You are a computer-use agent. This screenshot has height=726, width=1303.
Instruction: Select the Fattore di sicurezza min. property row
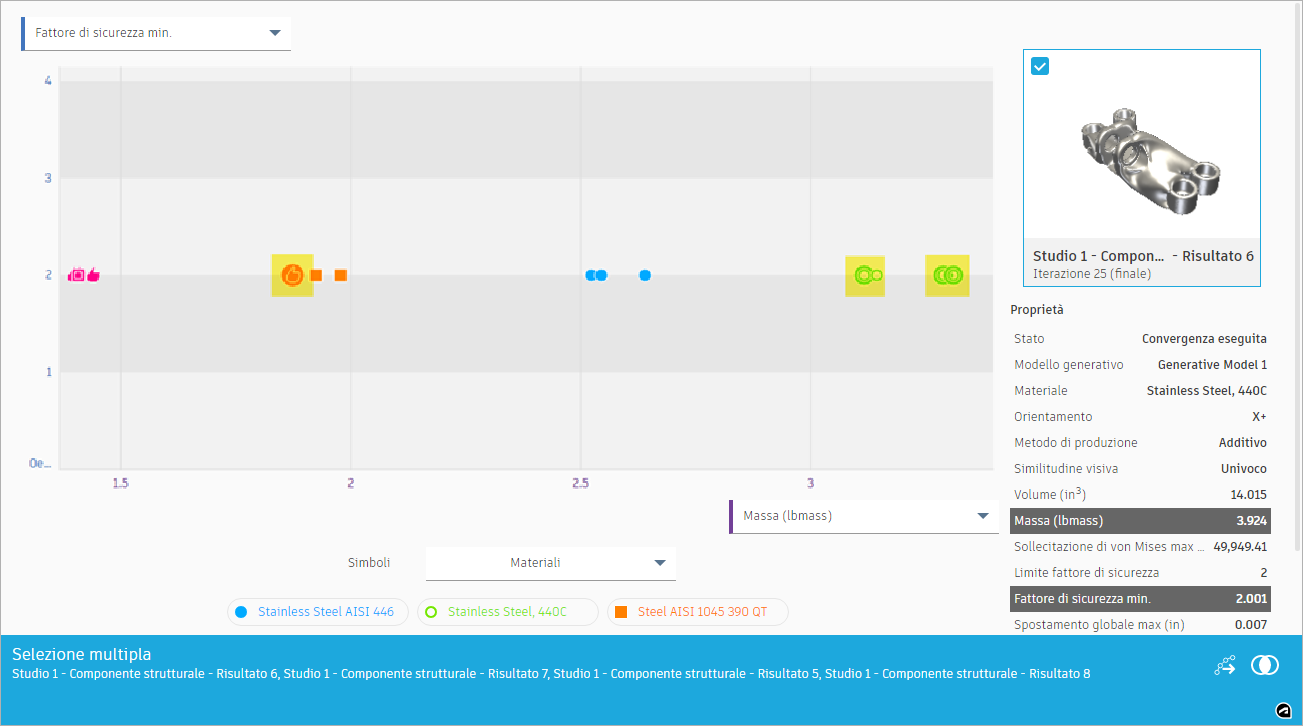1140,599
